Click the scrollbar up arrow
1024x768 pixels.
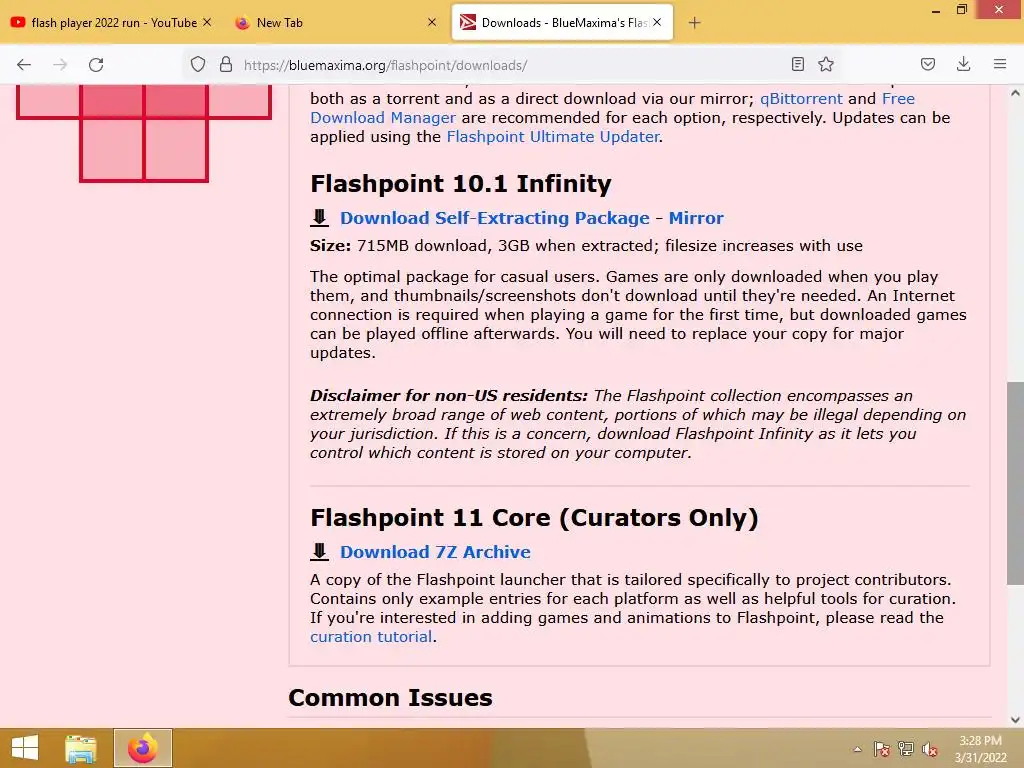(1015, 93)
